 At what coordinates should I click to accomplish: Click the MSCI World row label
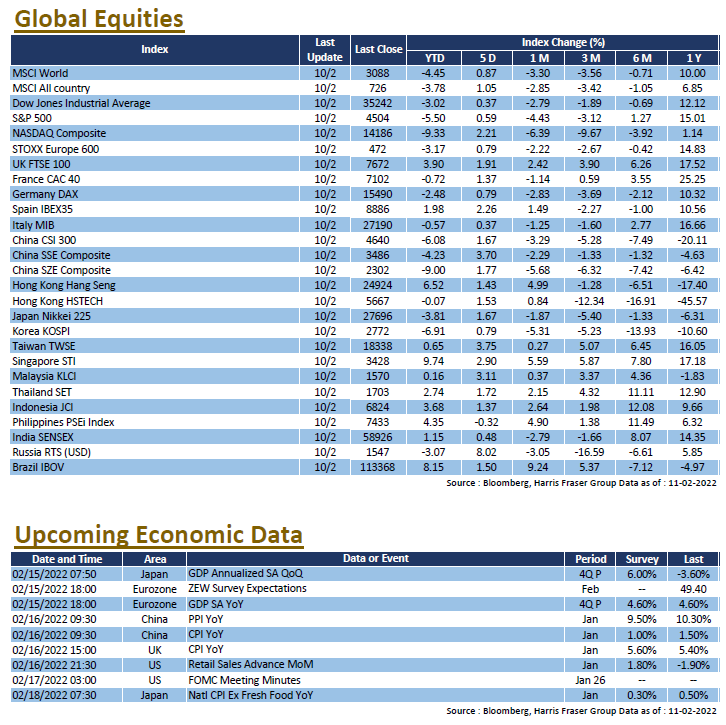tap(40, 73)
